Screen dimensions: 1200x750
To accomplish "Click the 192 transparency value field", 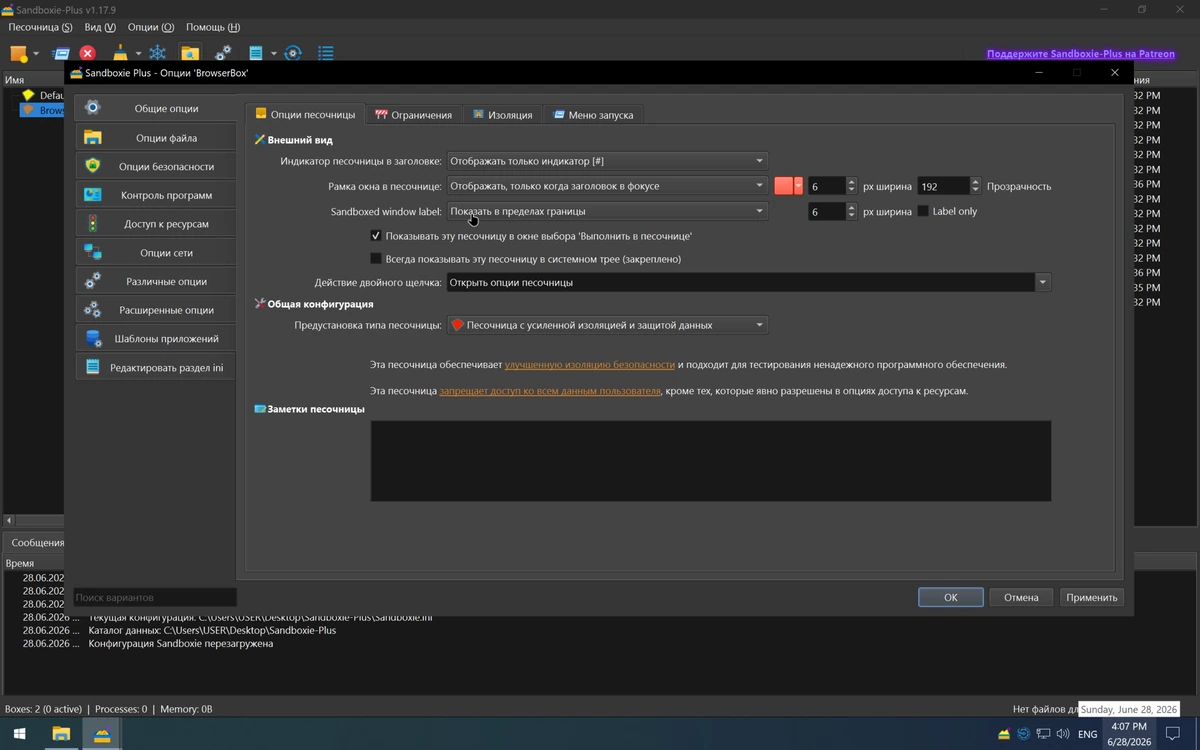I will [943, 186].
